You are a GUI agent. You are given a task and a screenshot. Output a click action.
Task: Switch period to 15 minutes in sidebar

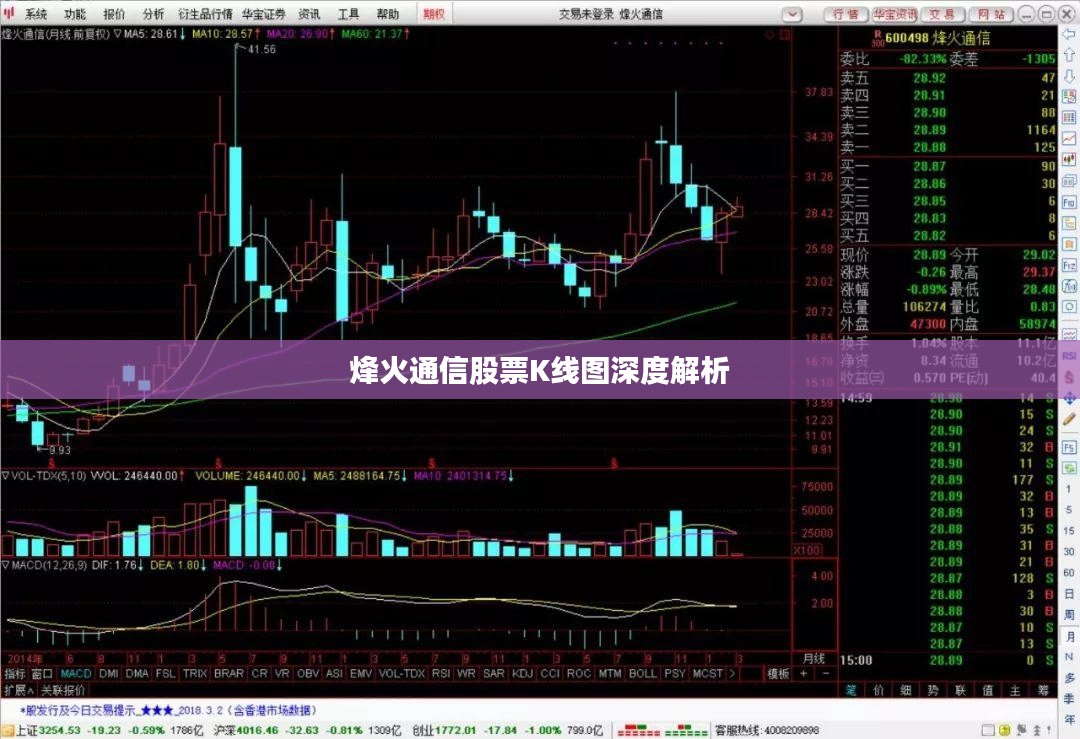pyautogui.click(x=1069, y=530)
